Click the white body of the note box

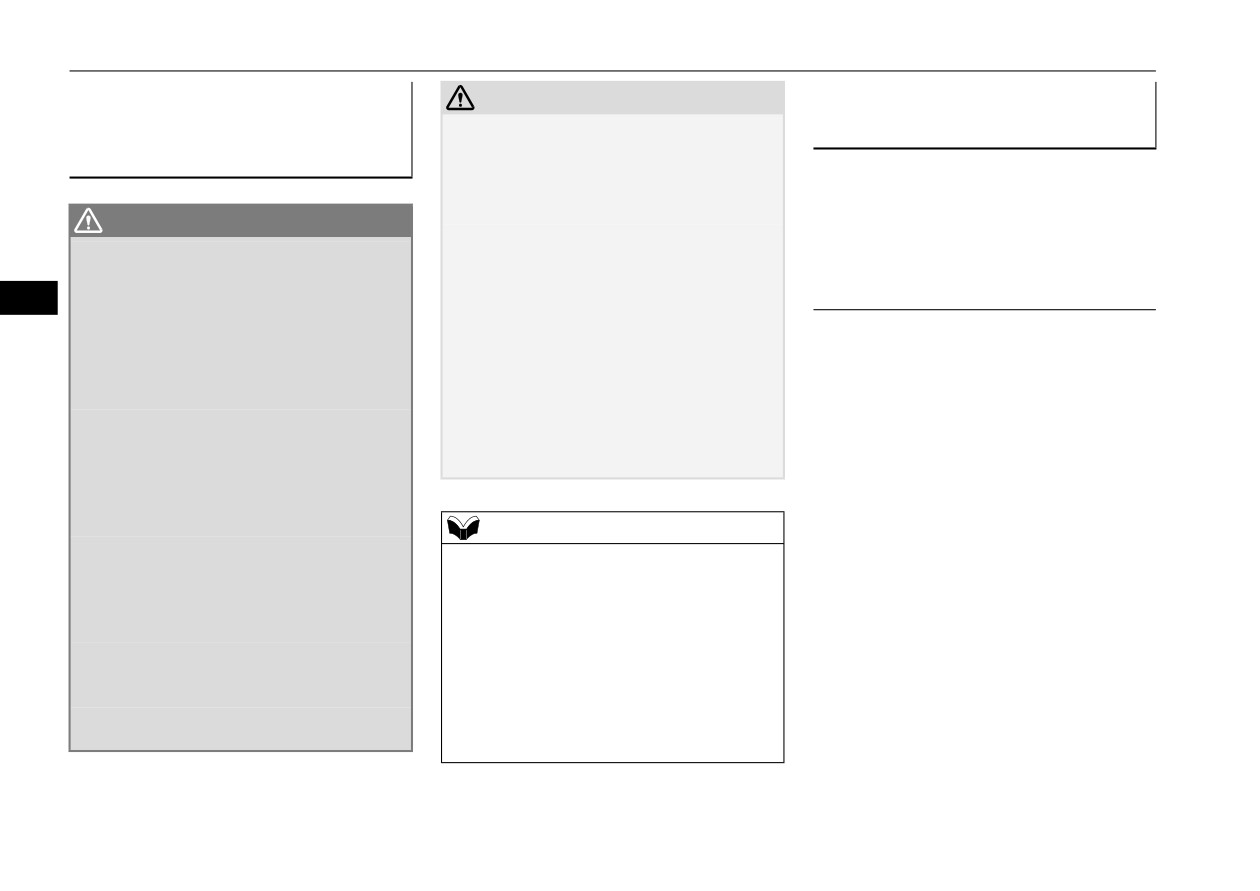click(x=613, y=653)
